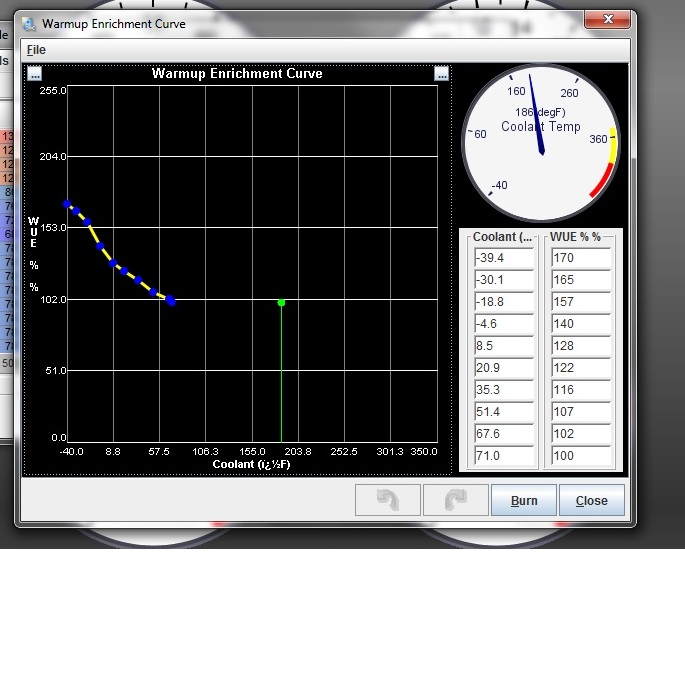This screenshot has width=685, height=691.
Task: Open the top-right graph options button
Action: (x=441, y=73)
